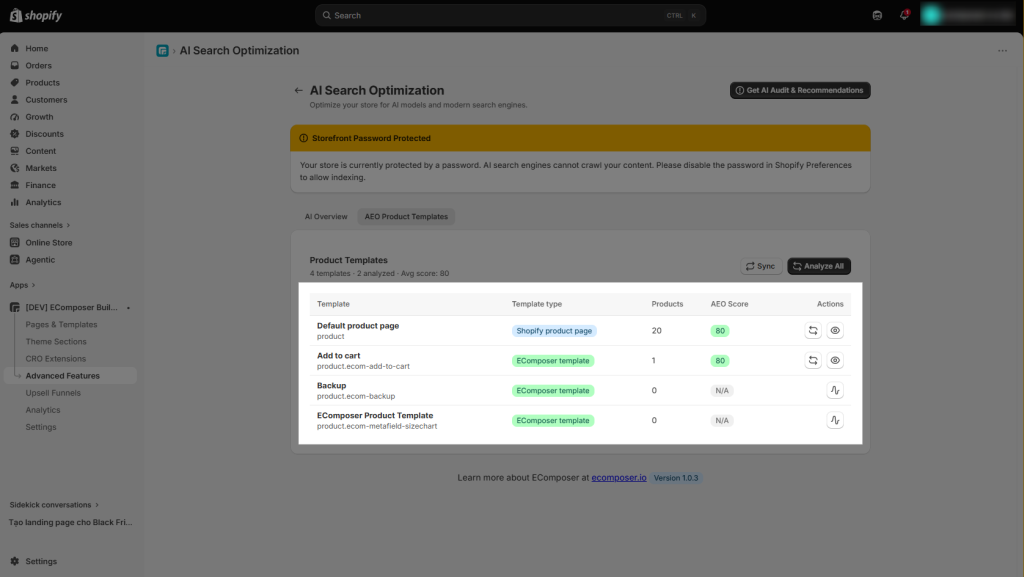Click the Content icon in sidebar

(x=14, y=151)
